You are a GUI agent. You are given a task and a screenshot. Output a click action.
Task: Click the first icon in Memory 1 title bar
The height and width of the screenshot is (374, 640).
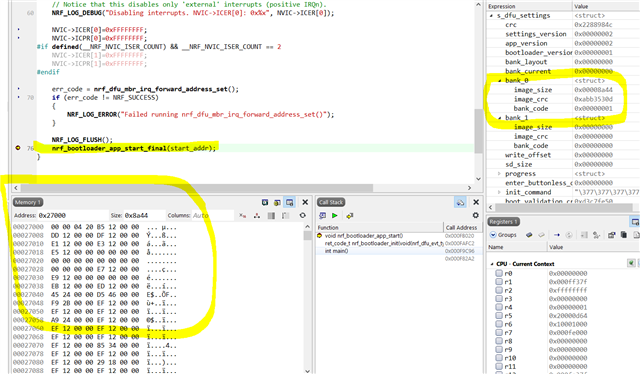point(265,202)
